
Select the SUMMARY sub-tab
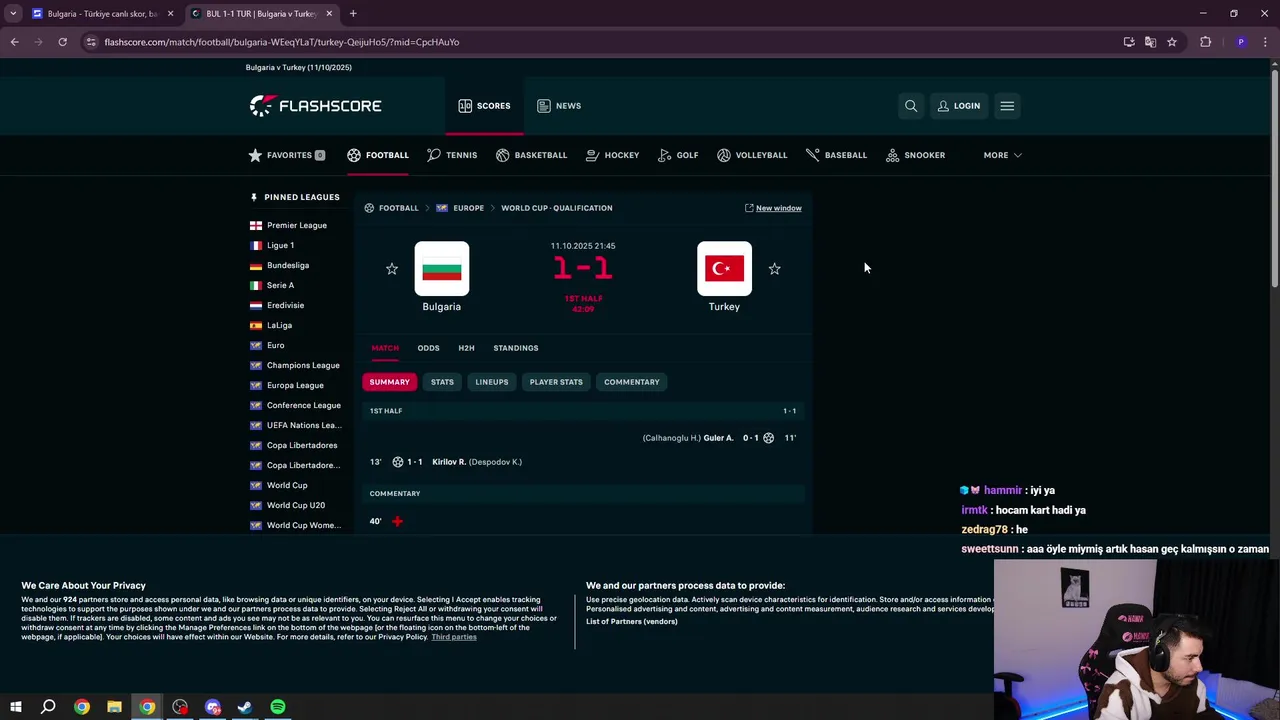389,382
